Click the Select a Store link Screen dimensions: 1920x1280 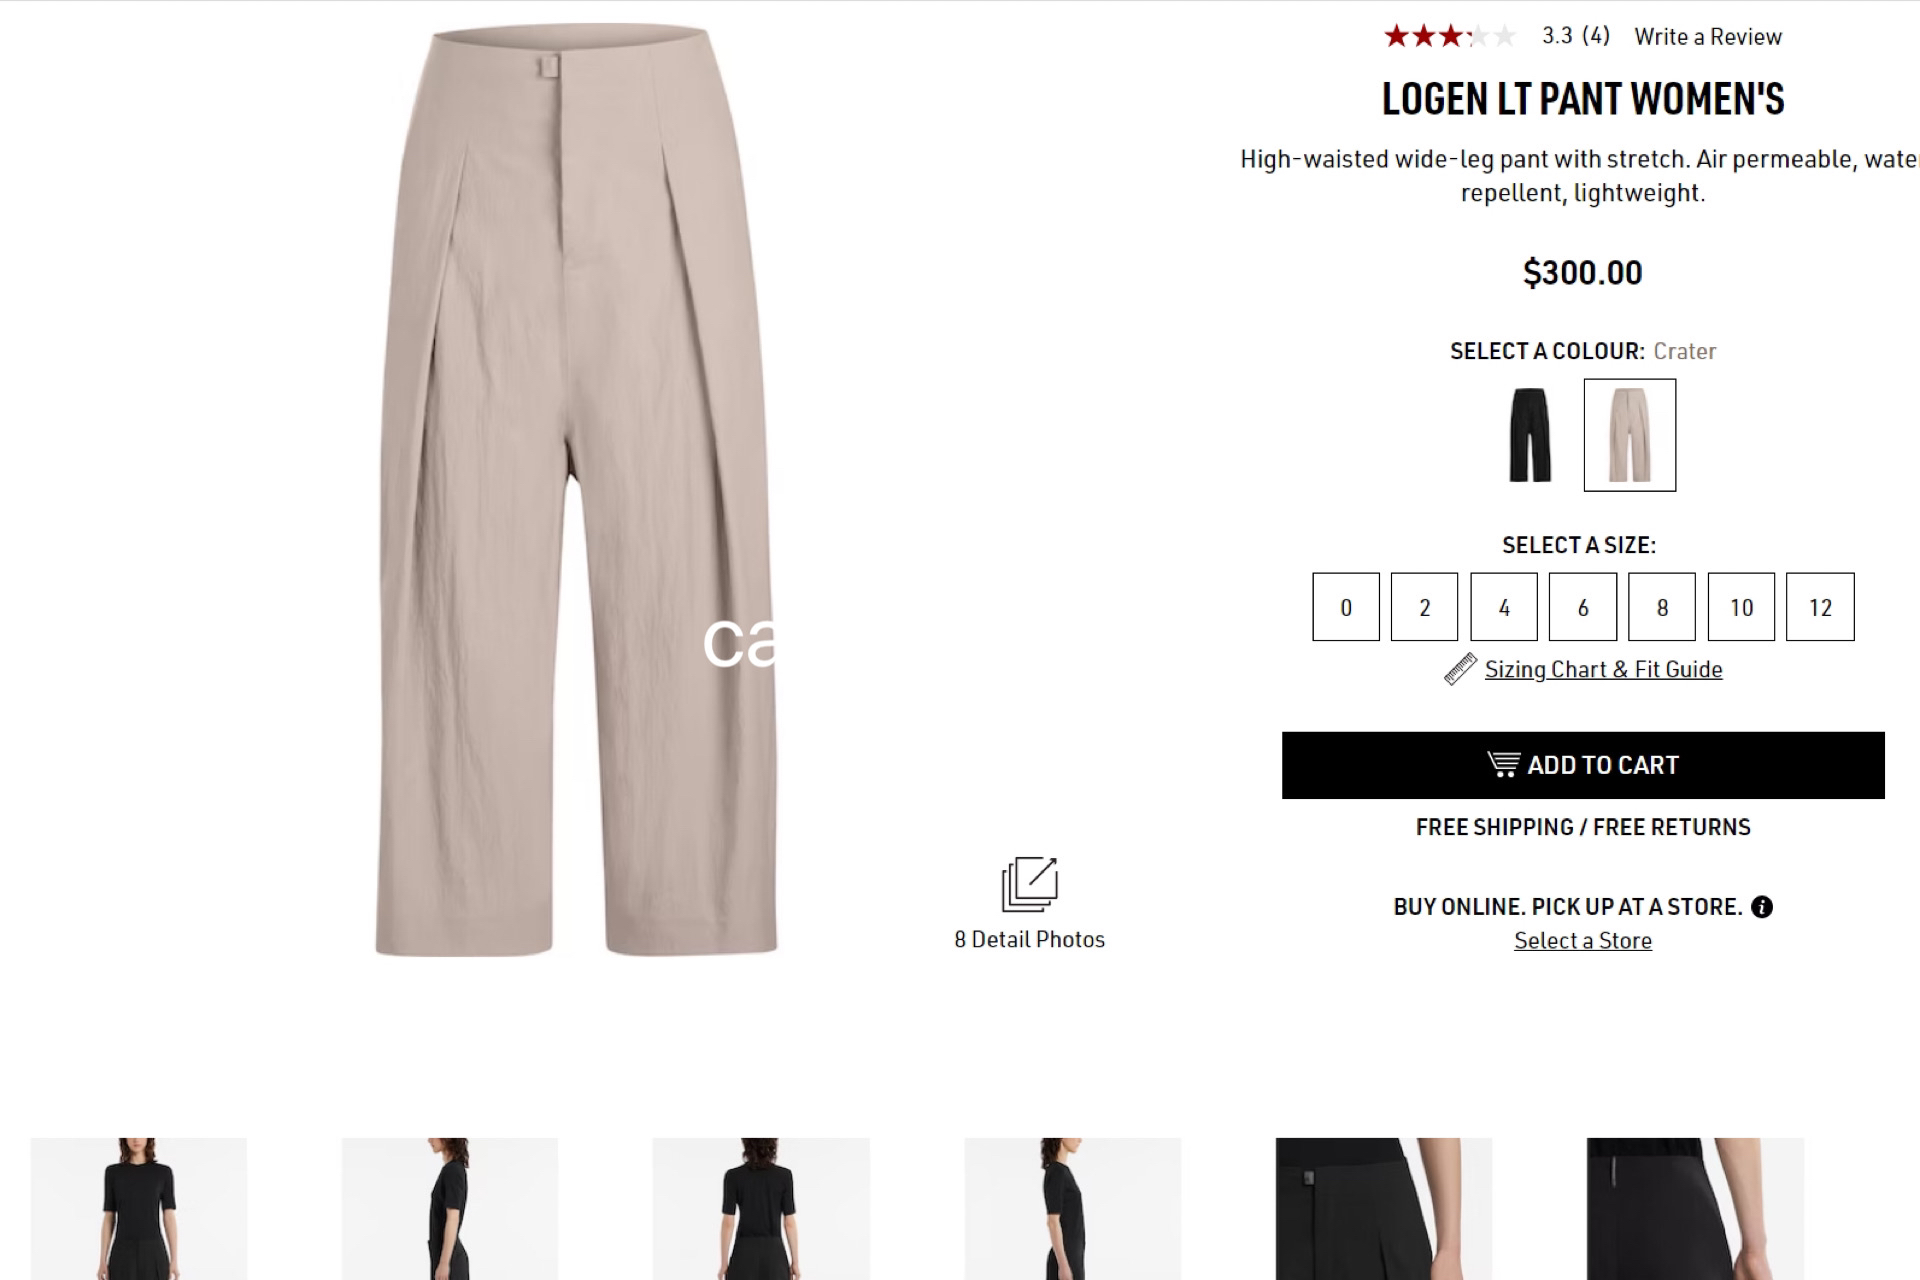pyautogui.click(x=1583, y=941)
